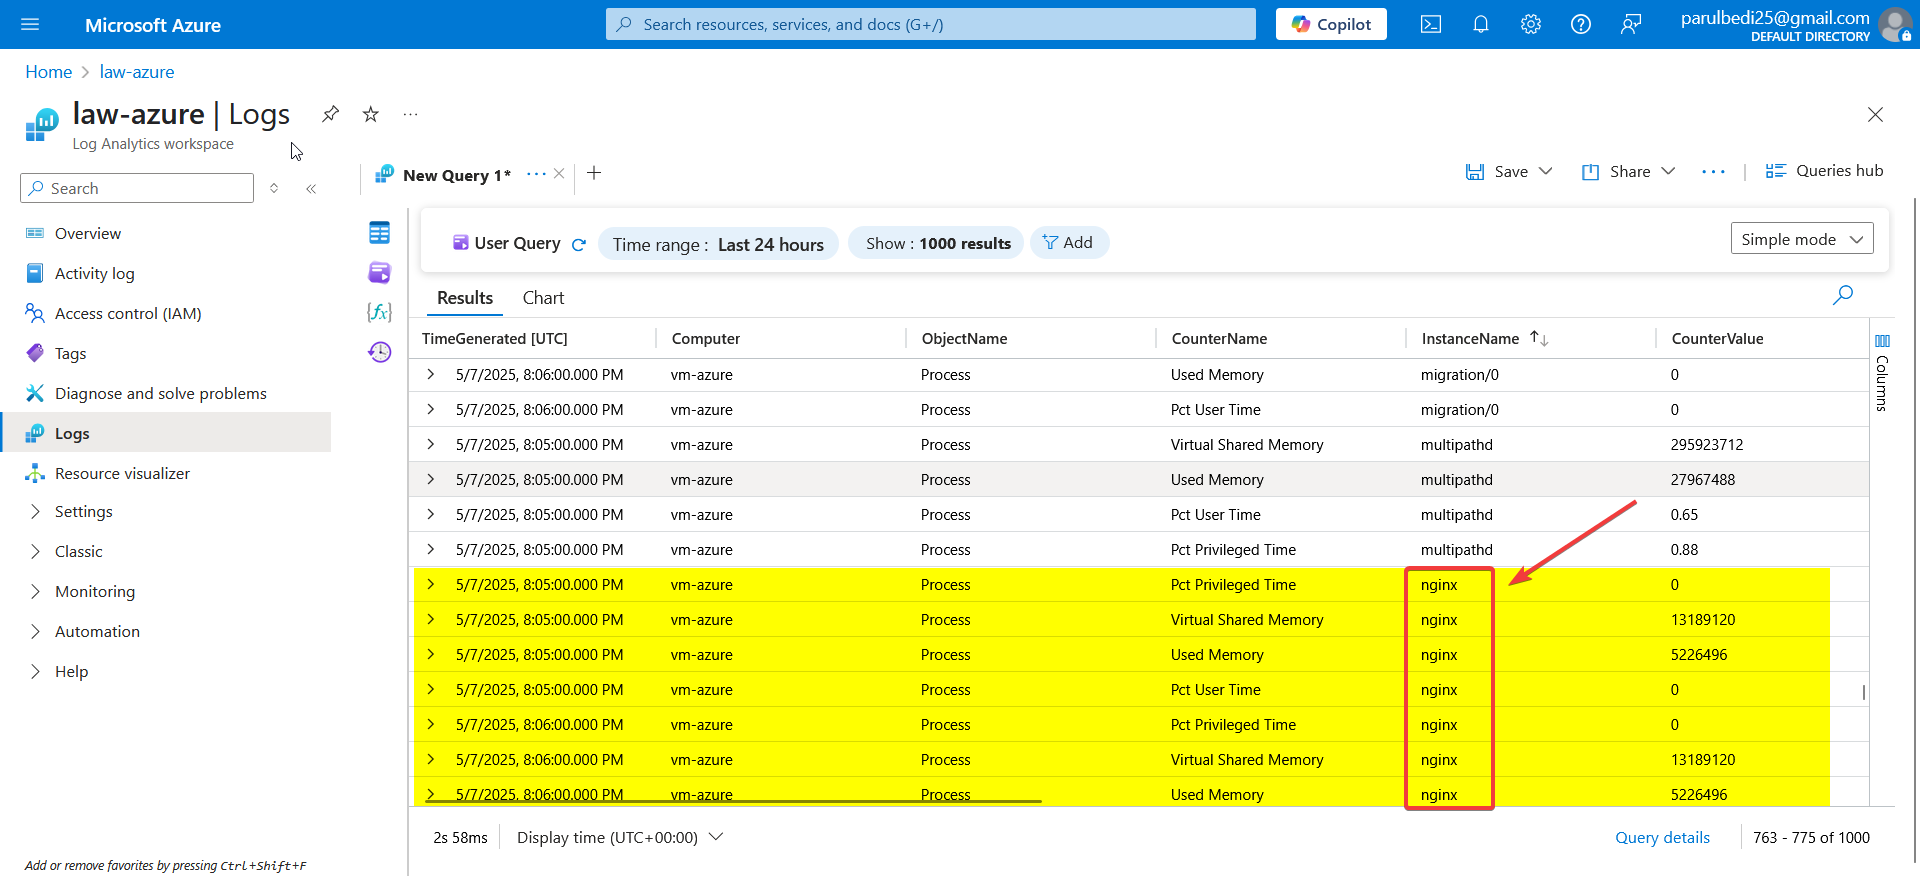Open more options ellipsis beside title
The width and height of the screenshot is (1920, 876).
pos(410,114)
